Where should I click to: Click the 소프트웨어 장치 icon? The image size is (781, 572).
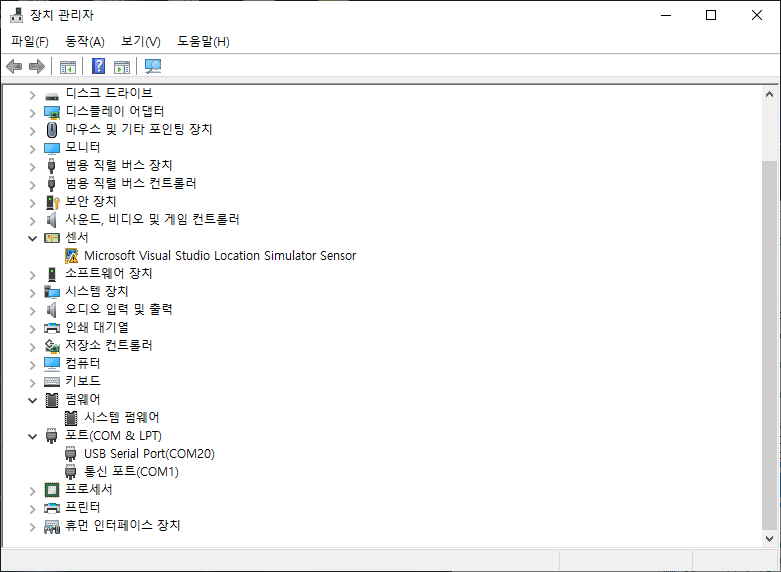coord(52,274)
